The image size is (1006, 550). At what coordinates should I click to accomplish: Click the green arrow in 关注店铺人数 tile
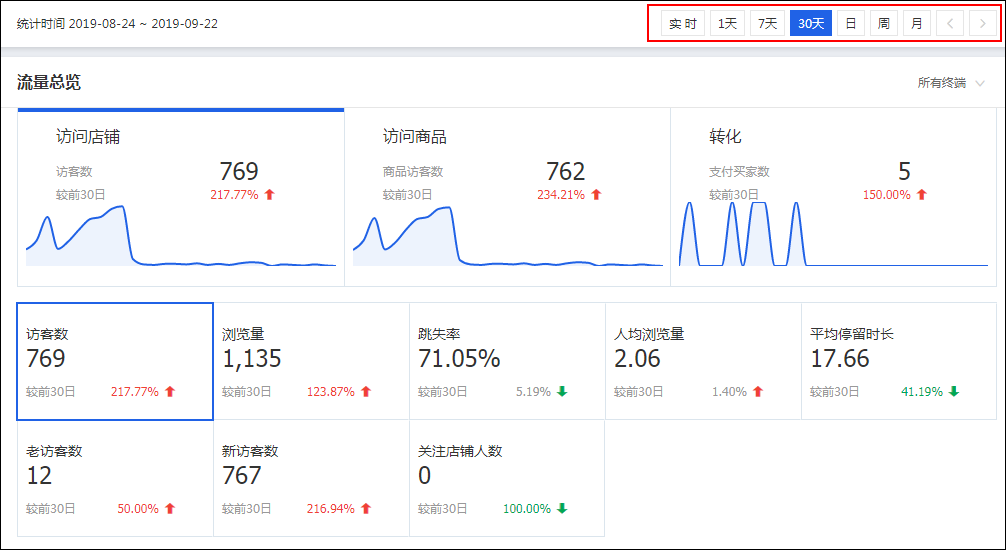[562, 509]
